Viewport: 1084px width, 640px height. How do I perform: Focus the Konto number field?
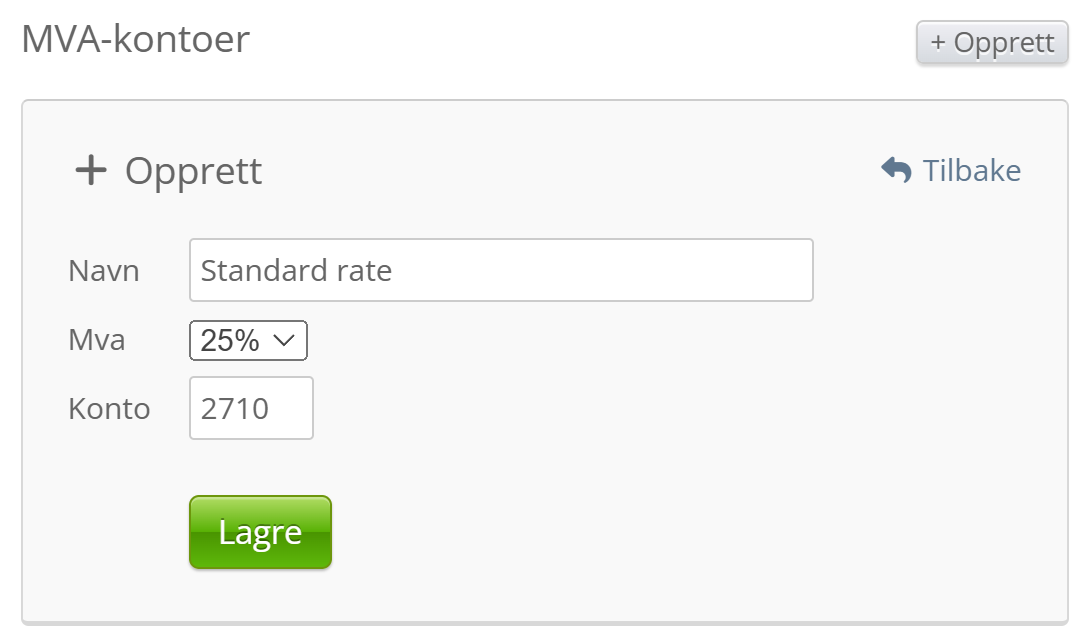point(251,408)
